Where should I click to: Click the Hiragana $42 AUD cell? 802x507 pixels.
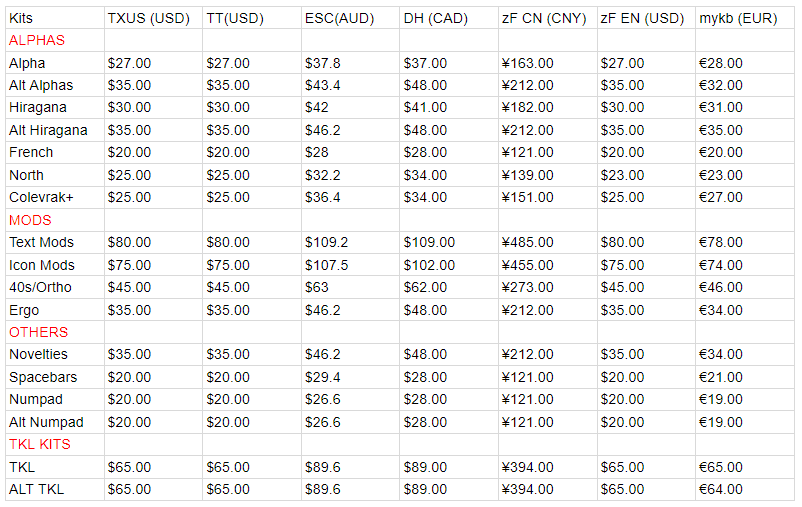(318, 108)
